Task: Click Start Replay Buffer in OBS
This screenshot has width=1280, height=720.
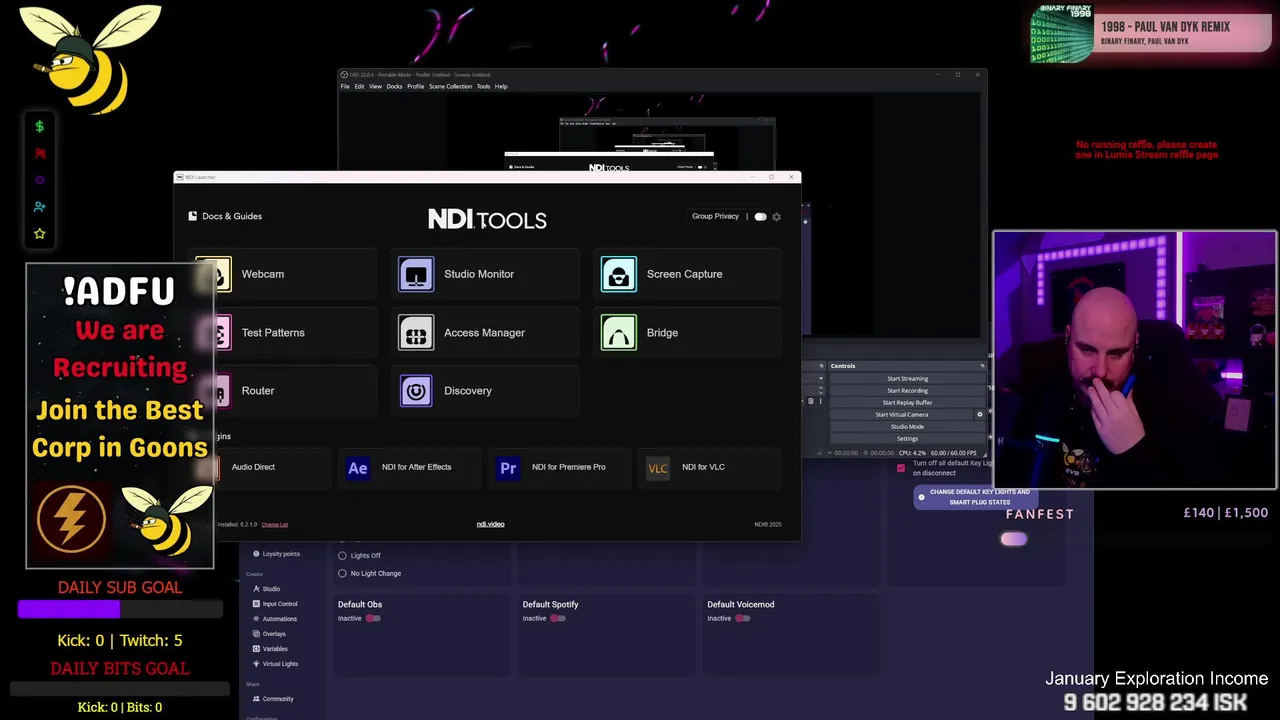Action: point(907,402)
